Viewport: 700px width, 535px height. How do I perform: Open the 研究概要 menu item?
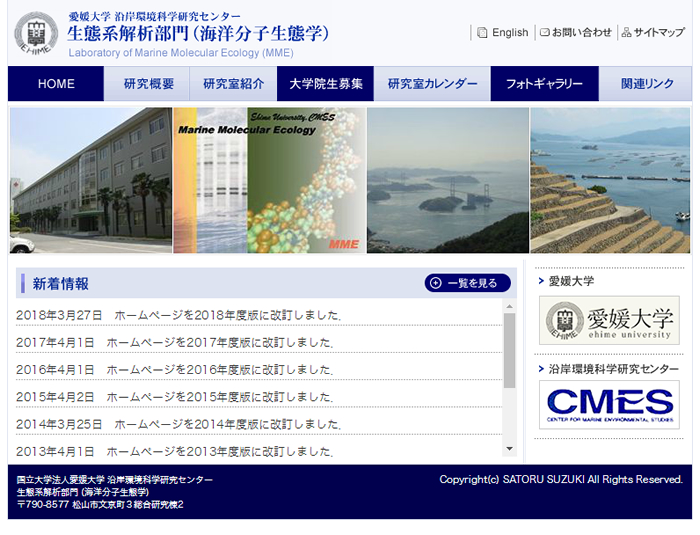148,84
